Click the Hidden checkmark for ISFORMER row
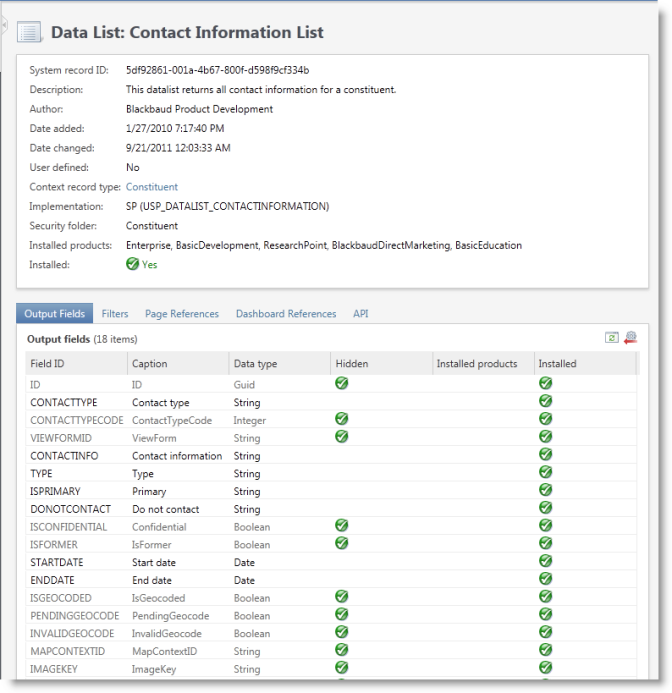 pos(342,544)
